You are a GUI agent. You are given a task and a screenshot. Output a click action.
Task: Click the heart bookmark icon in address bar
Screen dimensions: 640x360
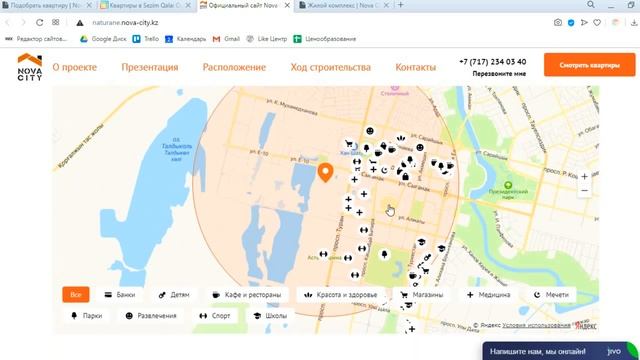pos(597,23)
